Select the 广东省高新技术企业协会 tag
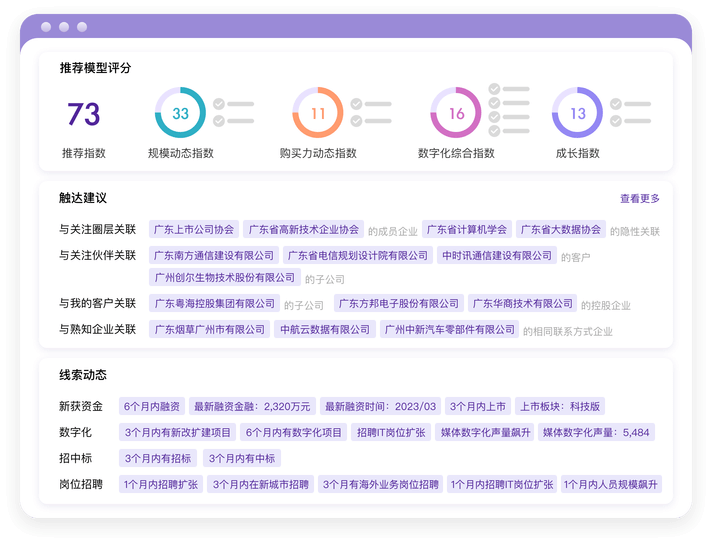This screenshot has height=544, width=712. pos(303,229)
